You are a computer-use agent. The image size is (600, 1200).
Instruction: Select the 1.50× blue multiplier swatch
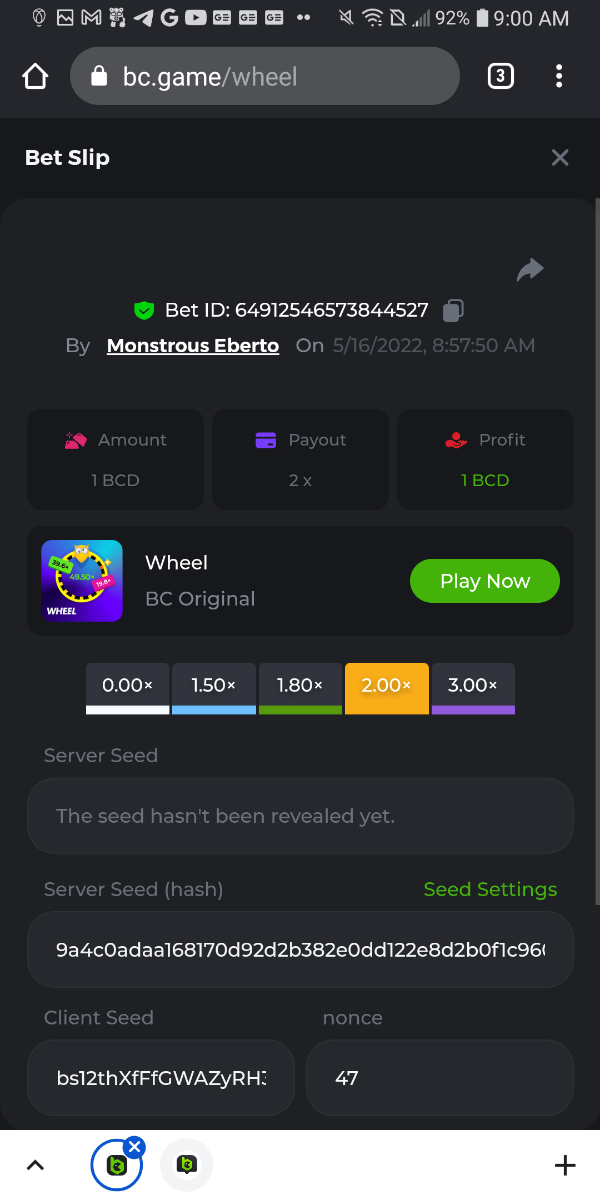tap(214, 687)
